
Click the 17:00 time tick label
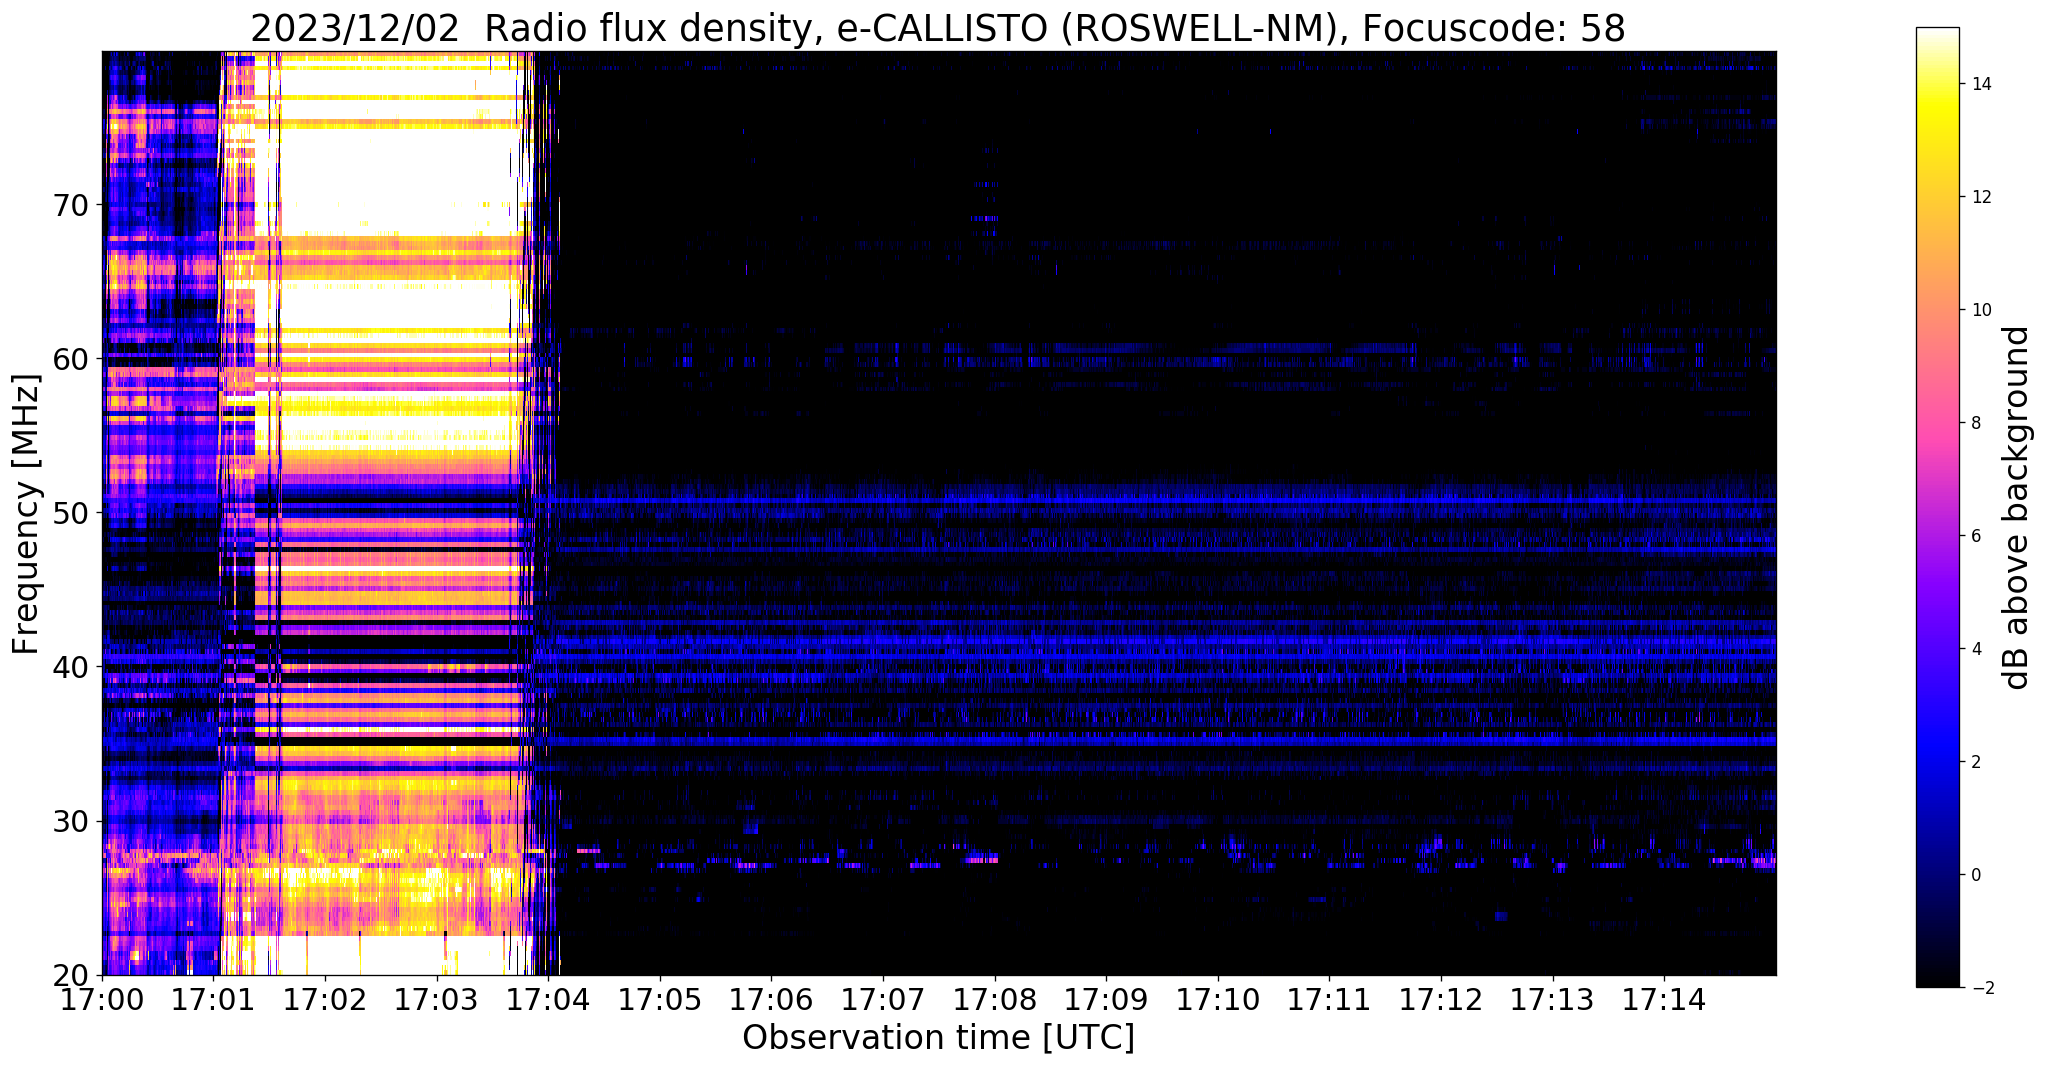103,998
